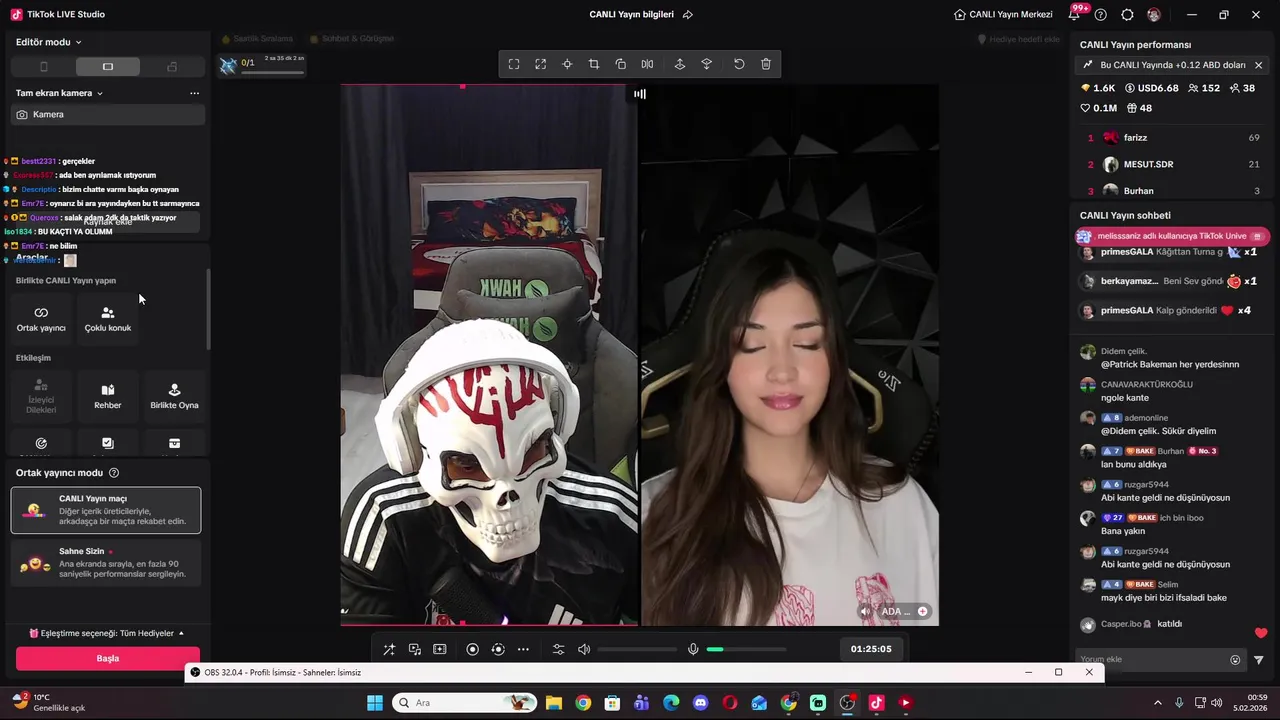Click the share arrow next to CANLI Yayın bilgileri
This screenshot has width=1280, height=720.
point(687,15)
